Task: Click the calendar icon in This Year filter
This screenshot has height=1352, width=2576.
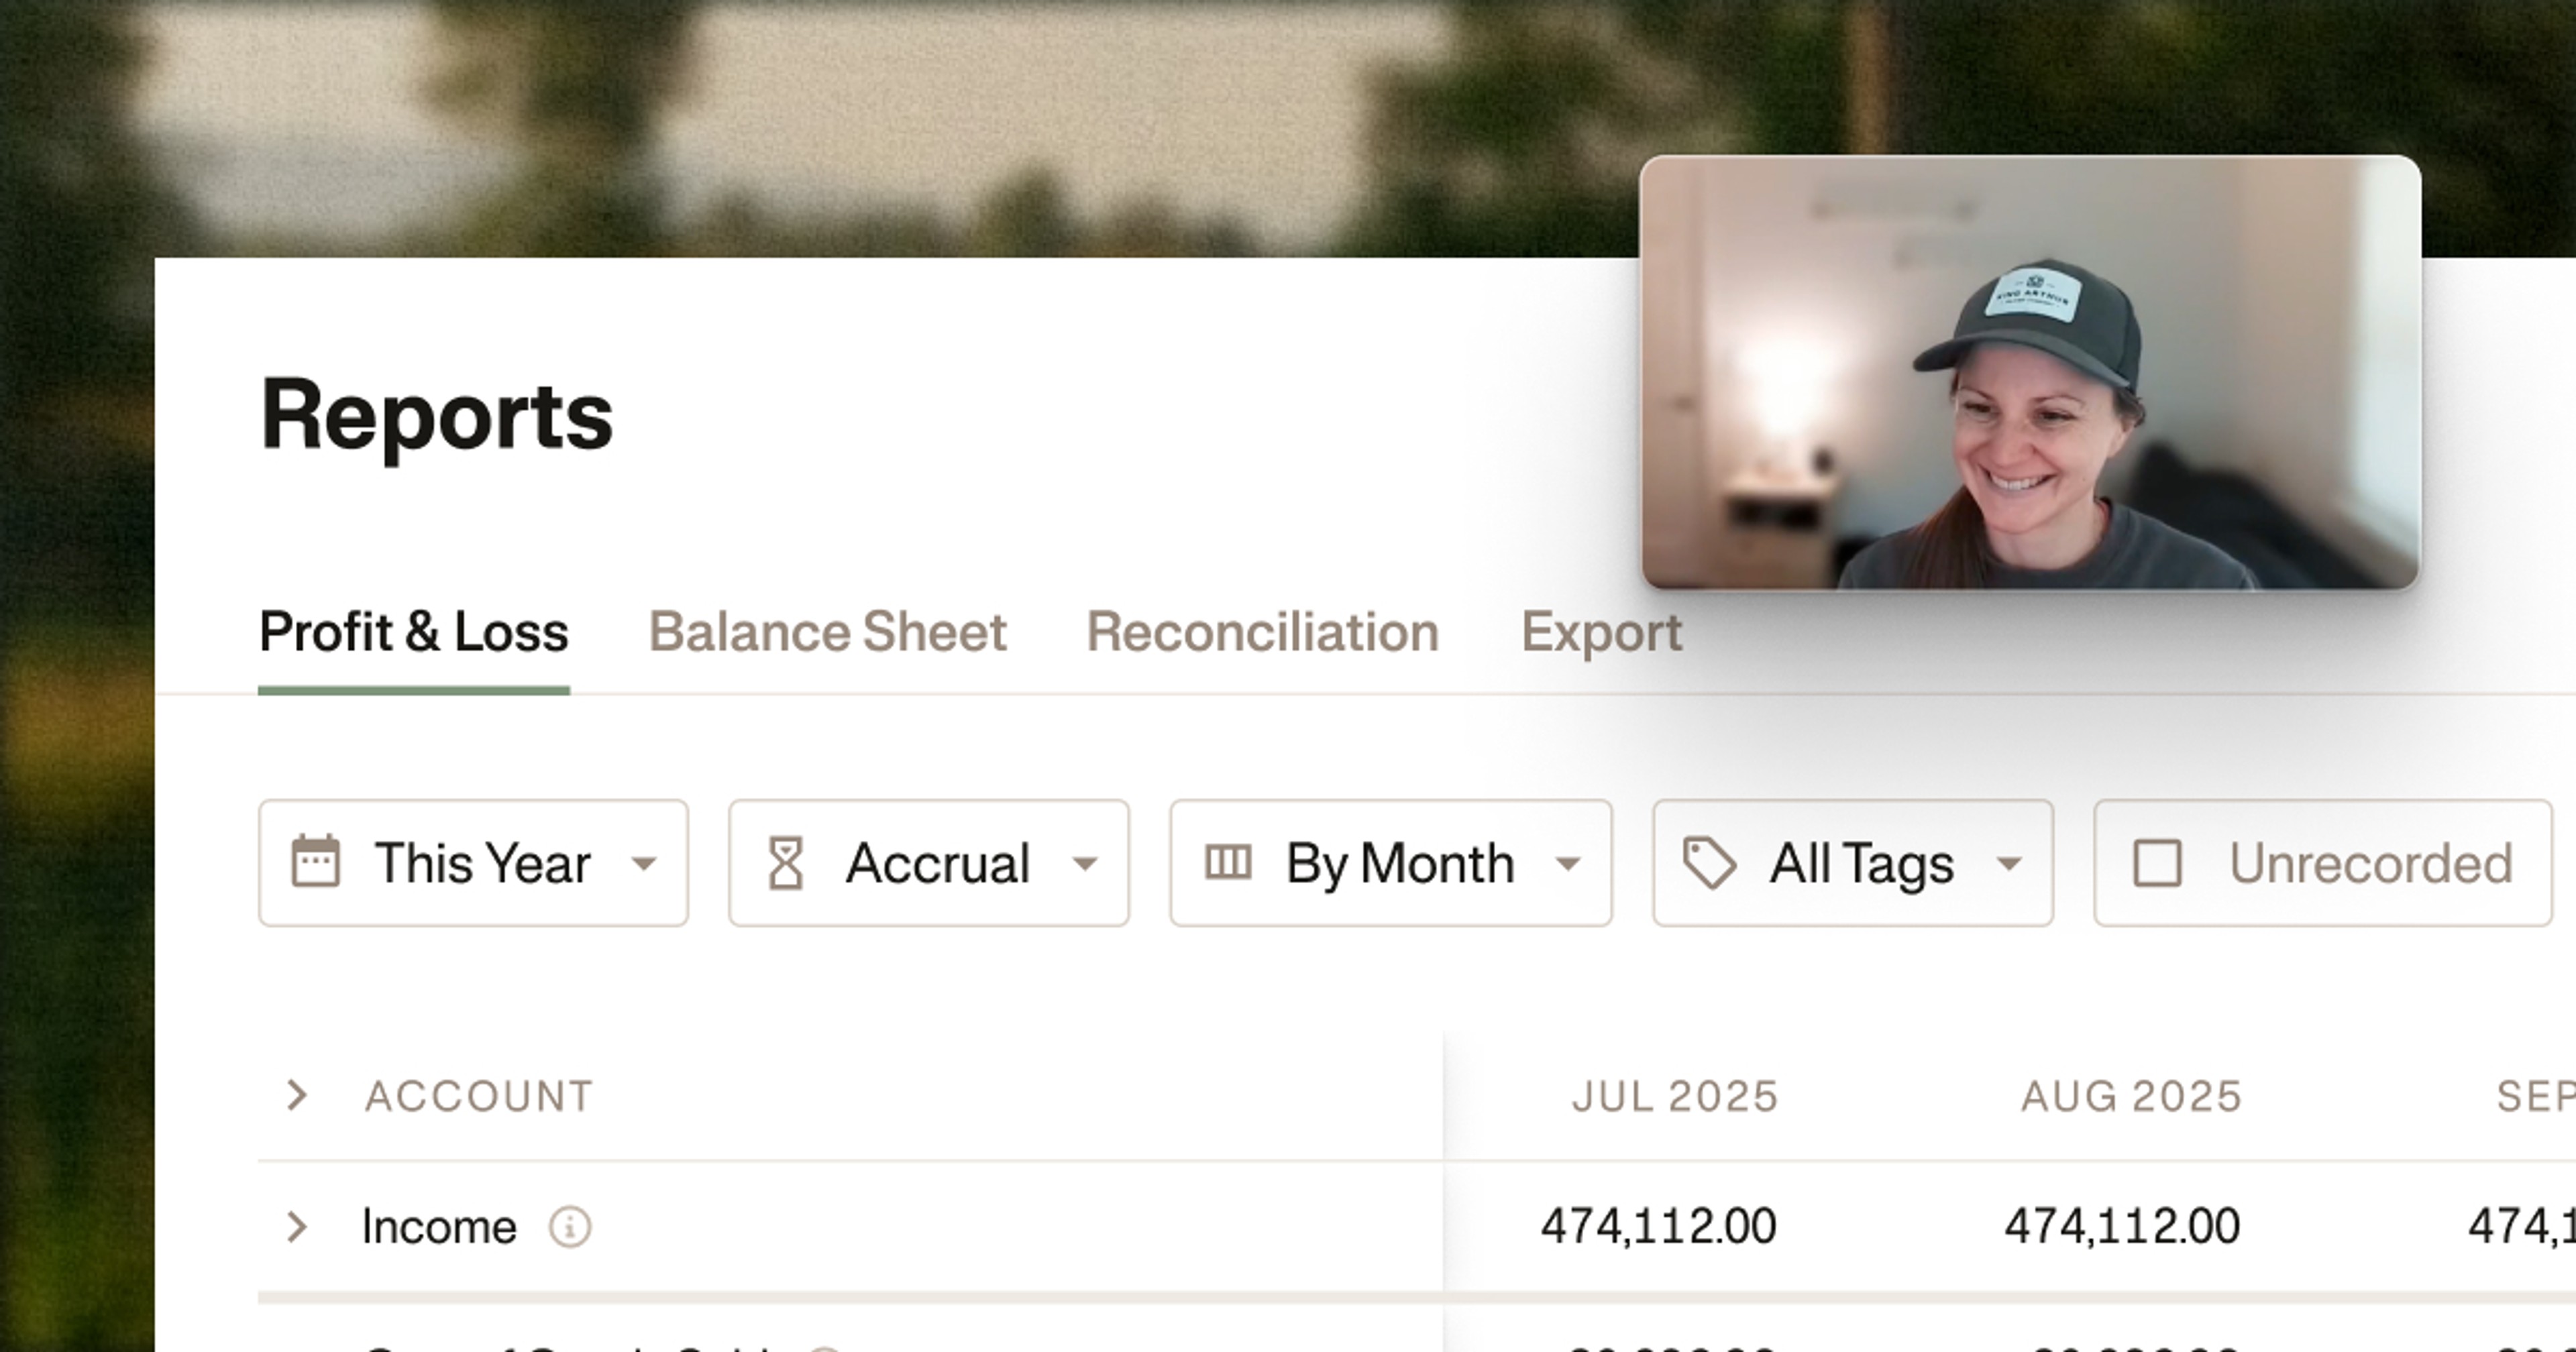Action: point(315,862)
